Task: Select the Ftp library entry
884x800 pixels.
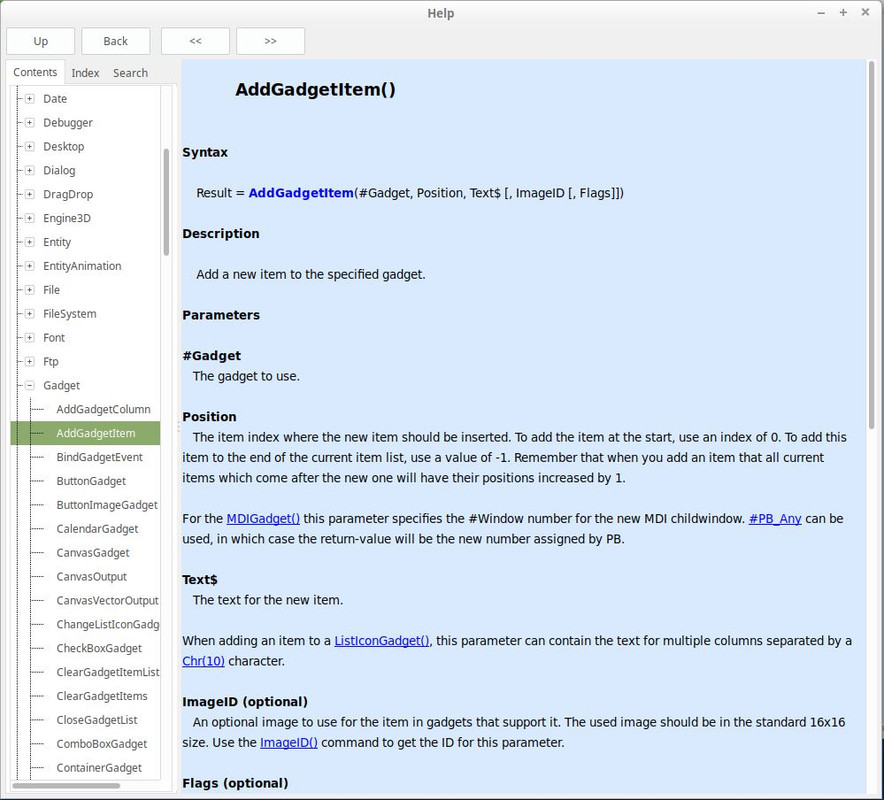Action: pyautogui.click(x=51, y=361)
